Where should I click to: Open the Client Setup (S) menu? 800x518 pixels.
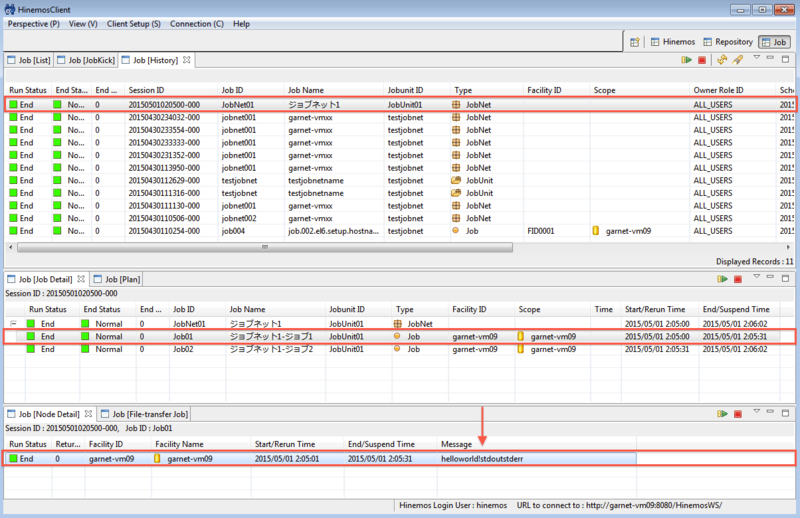134,24
